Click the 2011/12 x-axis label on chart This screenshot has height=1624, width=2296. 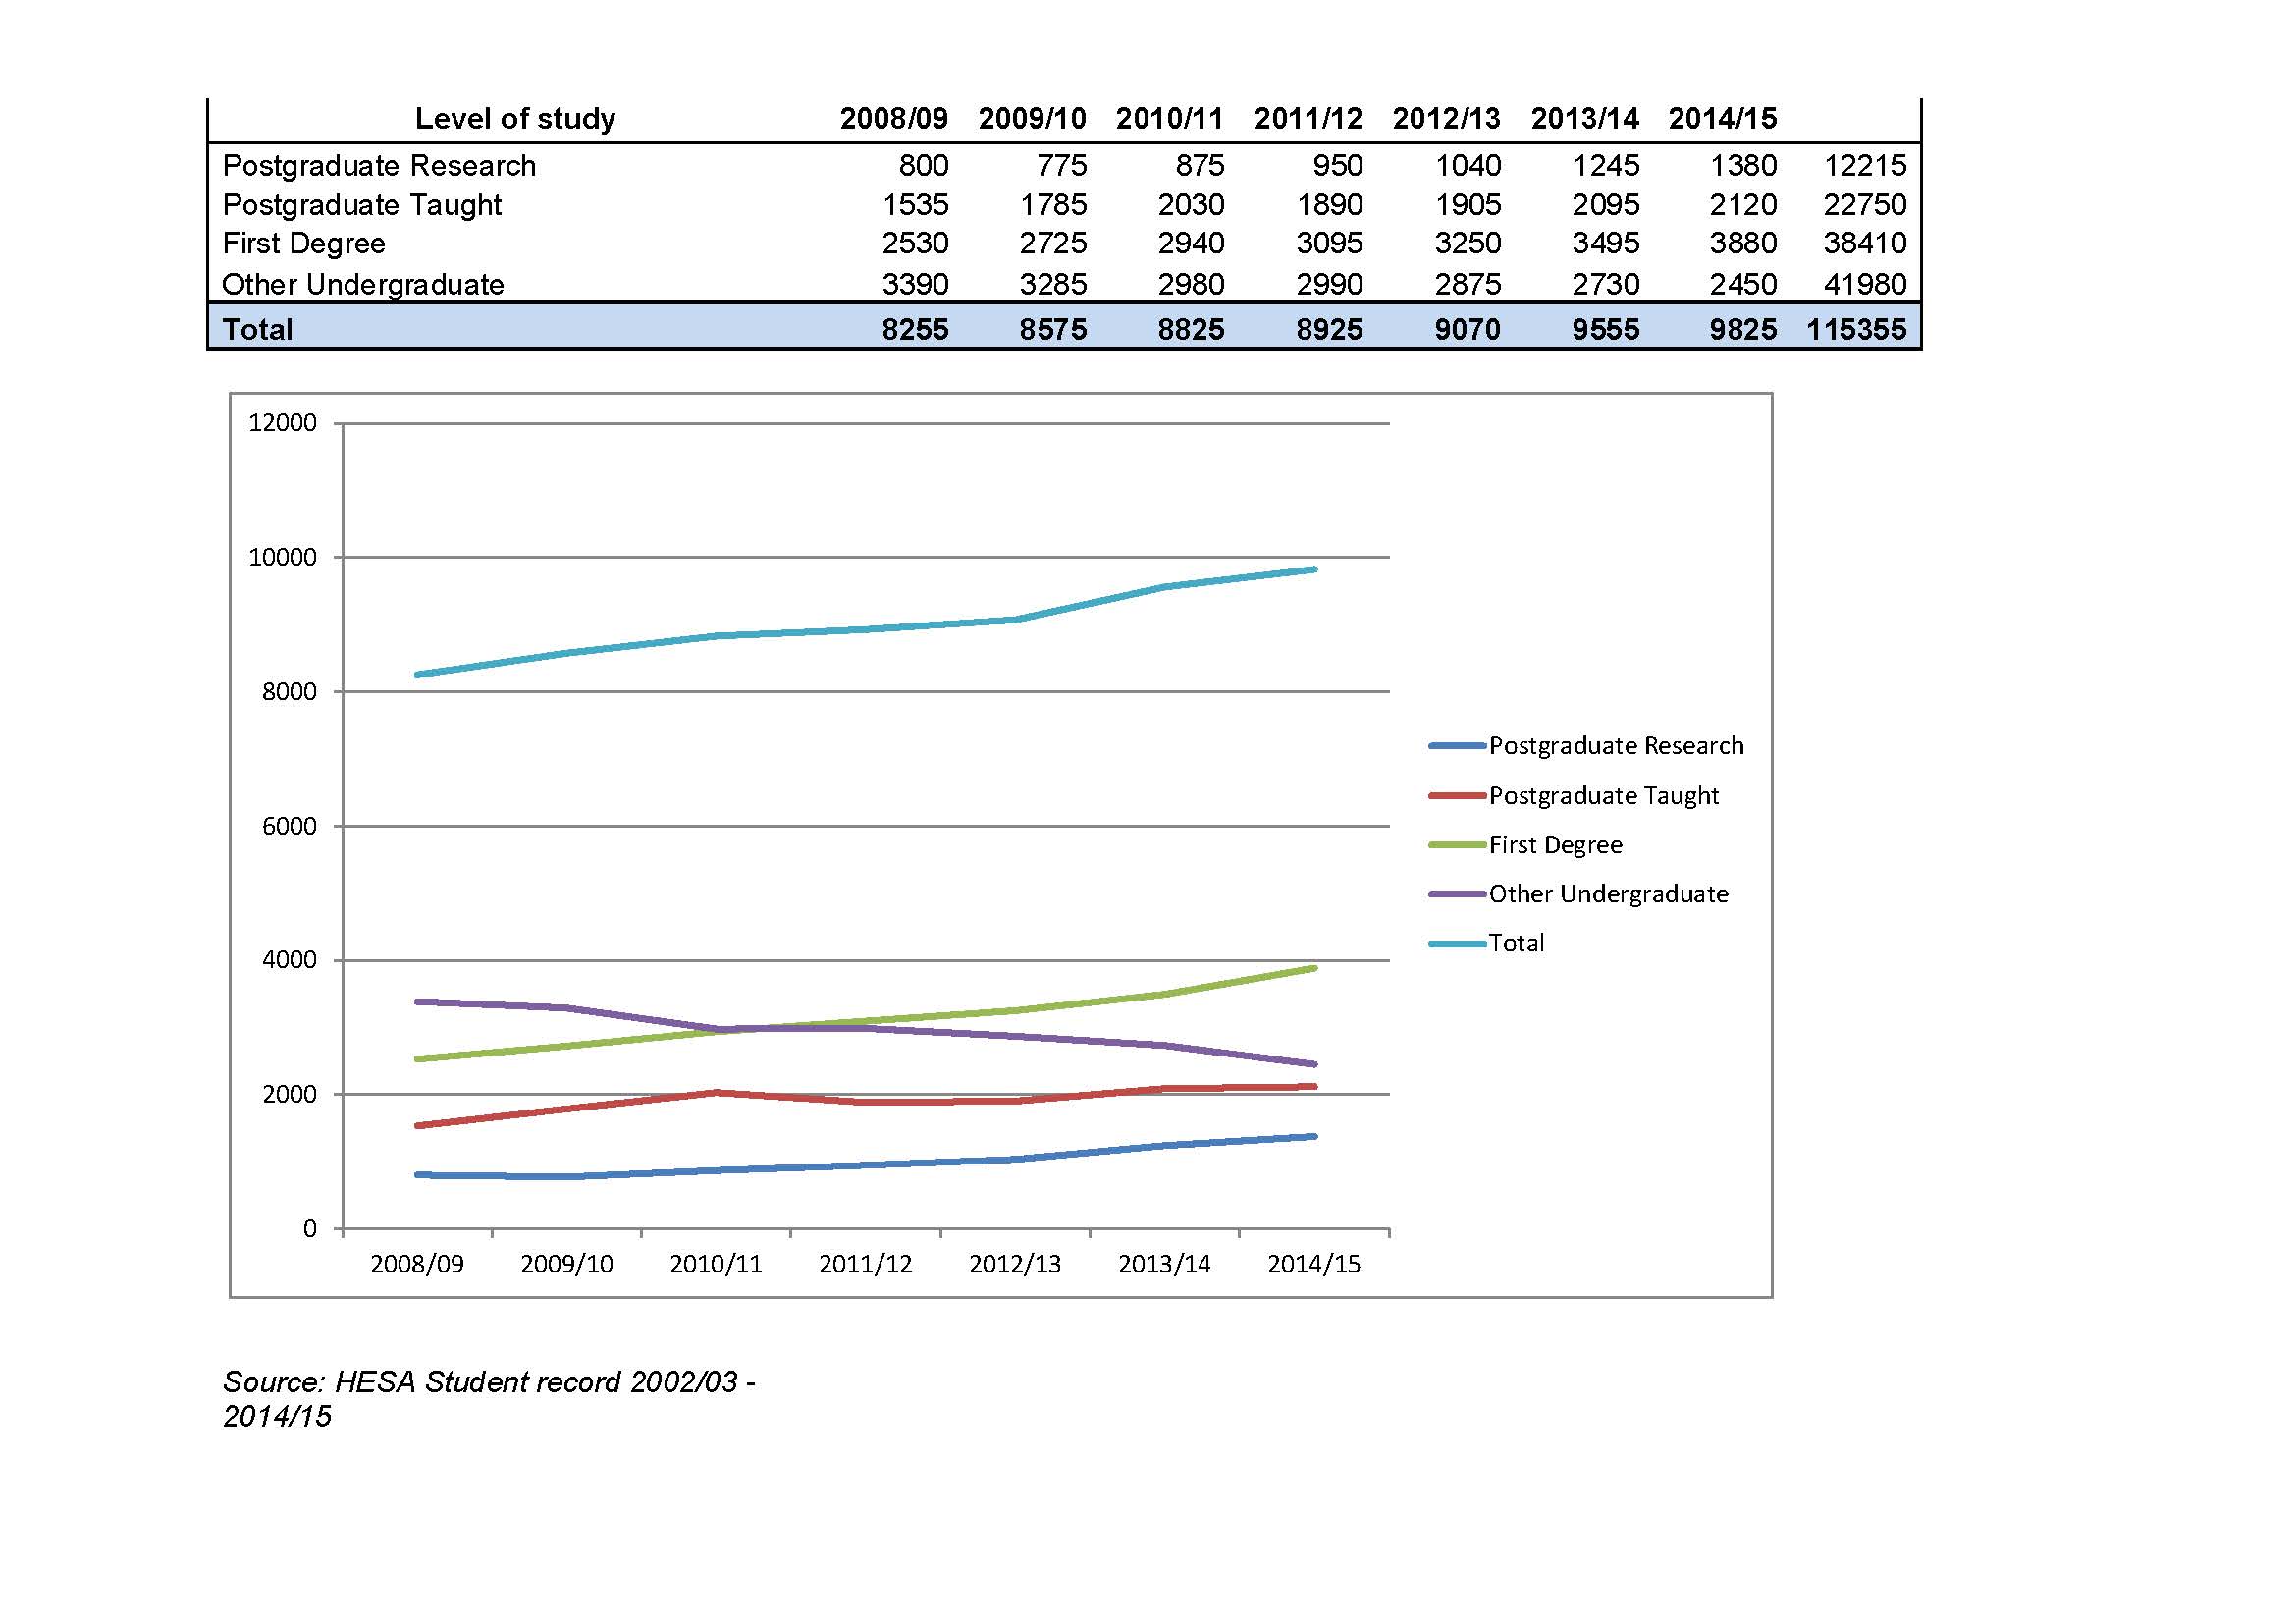tap(865, 1264)
